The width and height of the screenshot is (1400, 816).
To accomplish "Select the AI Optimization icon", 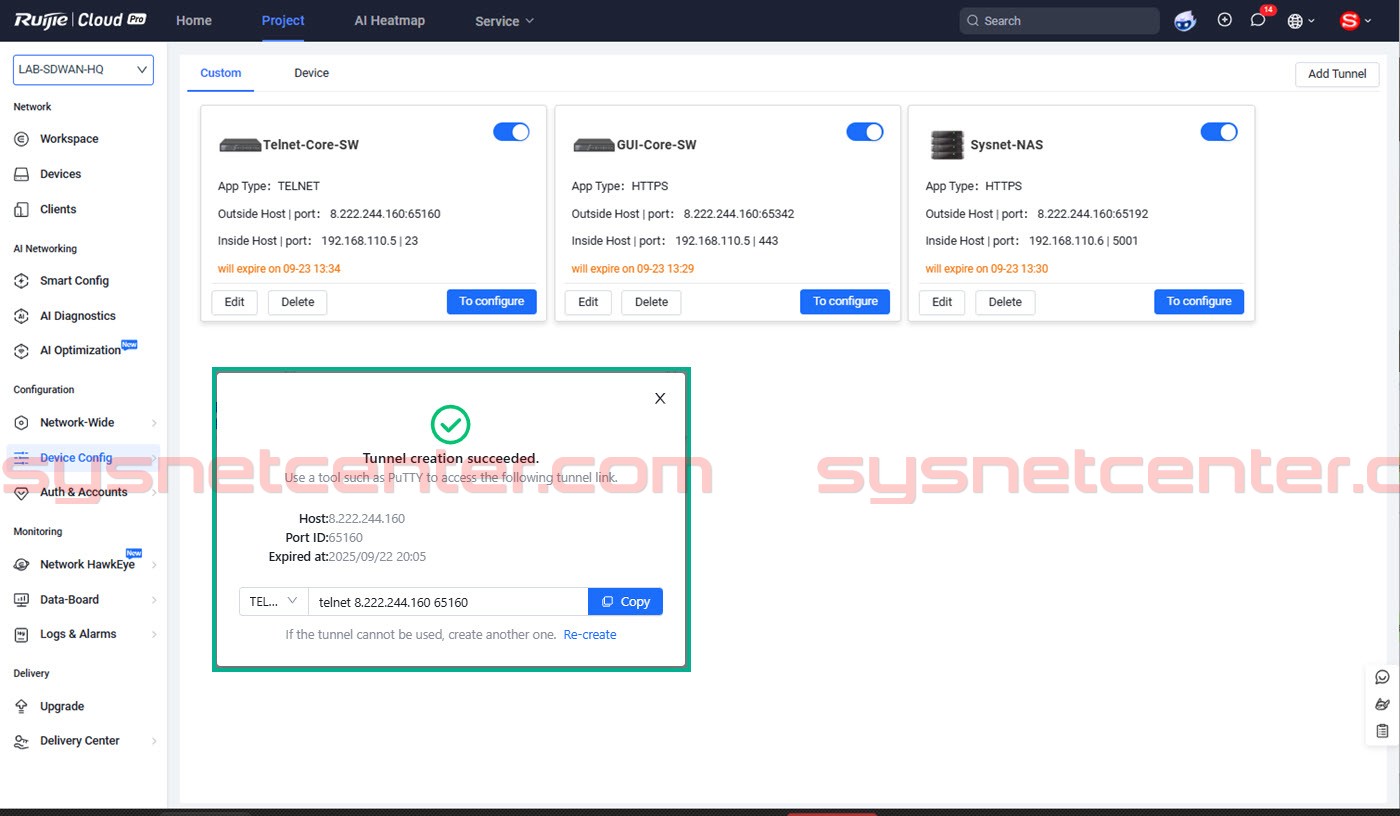I will (x=21, y=351).
